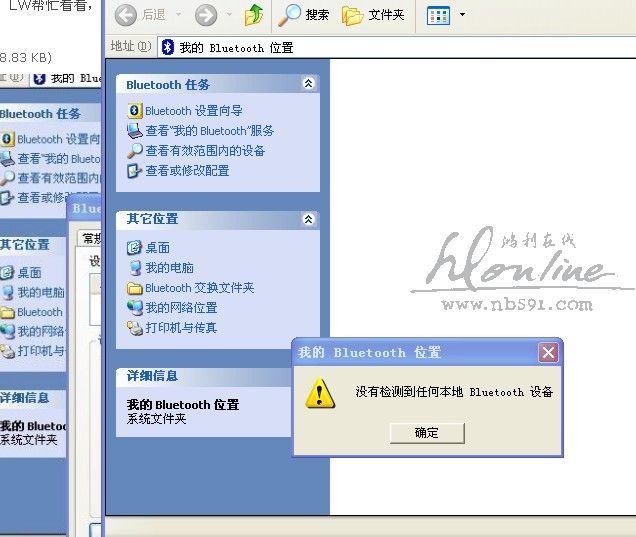636x537 pixels.
Task: Open the Views button dropdown
Action: point(462,15)
